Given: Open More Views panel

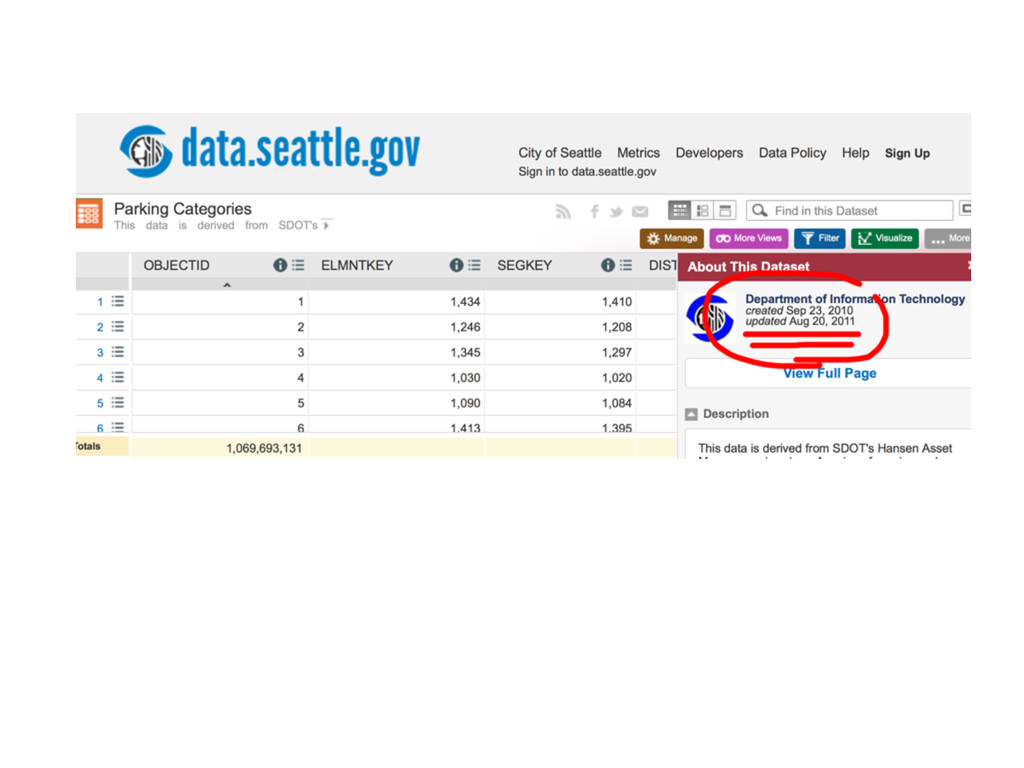Looking at the screenshot, I should [749, 238].
